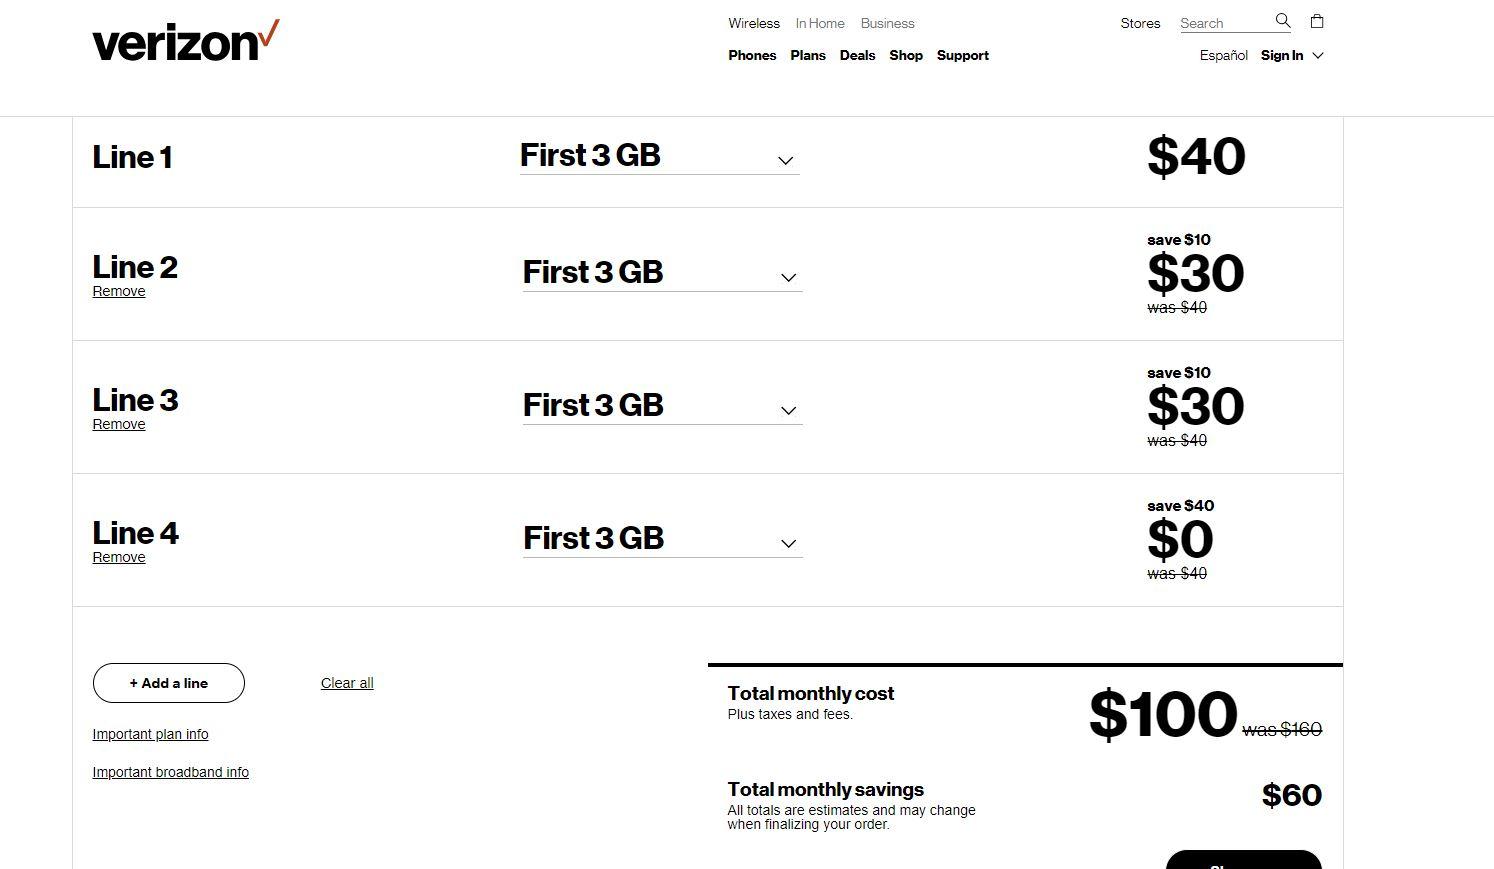This screenshot has height=869, width=1494.
Task: Click the search magnifier icon
Action: (x=1283, y=21)
